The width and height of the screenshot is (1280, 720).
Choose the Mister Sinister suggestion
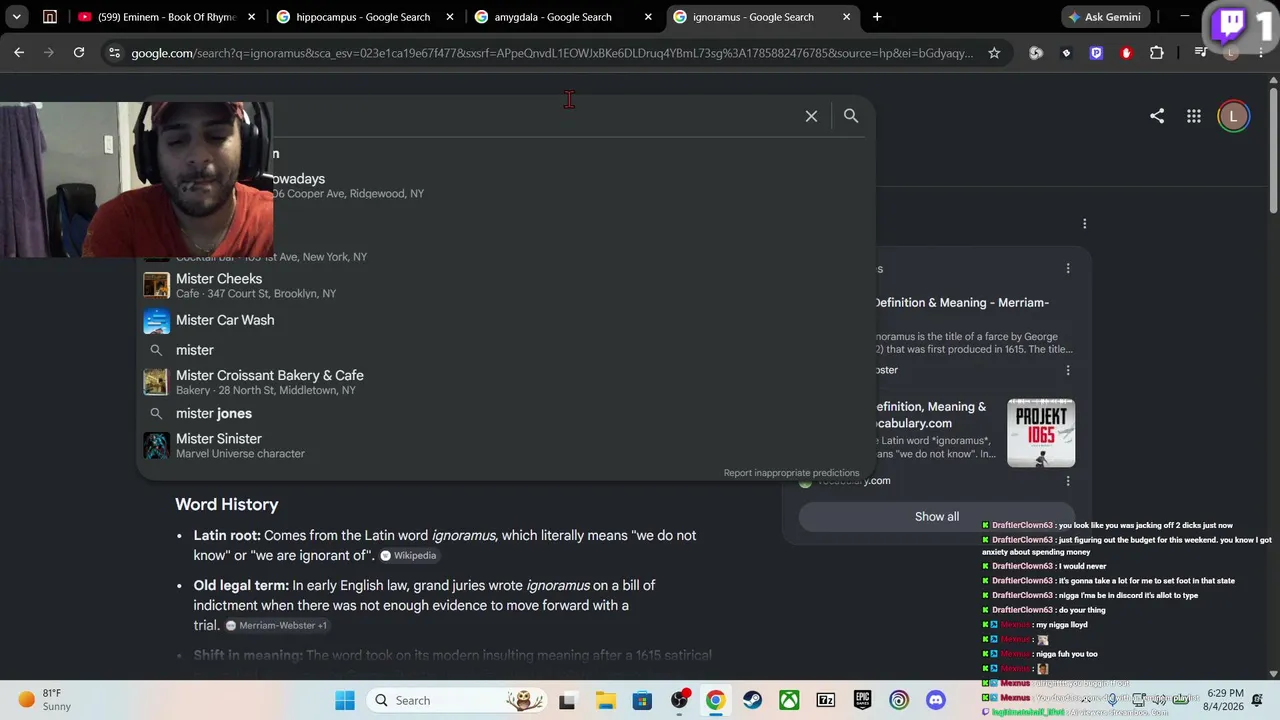tap(505, 445)
